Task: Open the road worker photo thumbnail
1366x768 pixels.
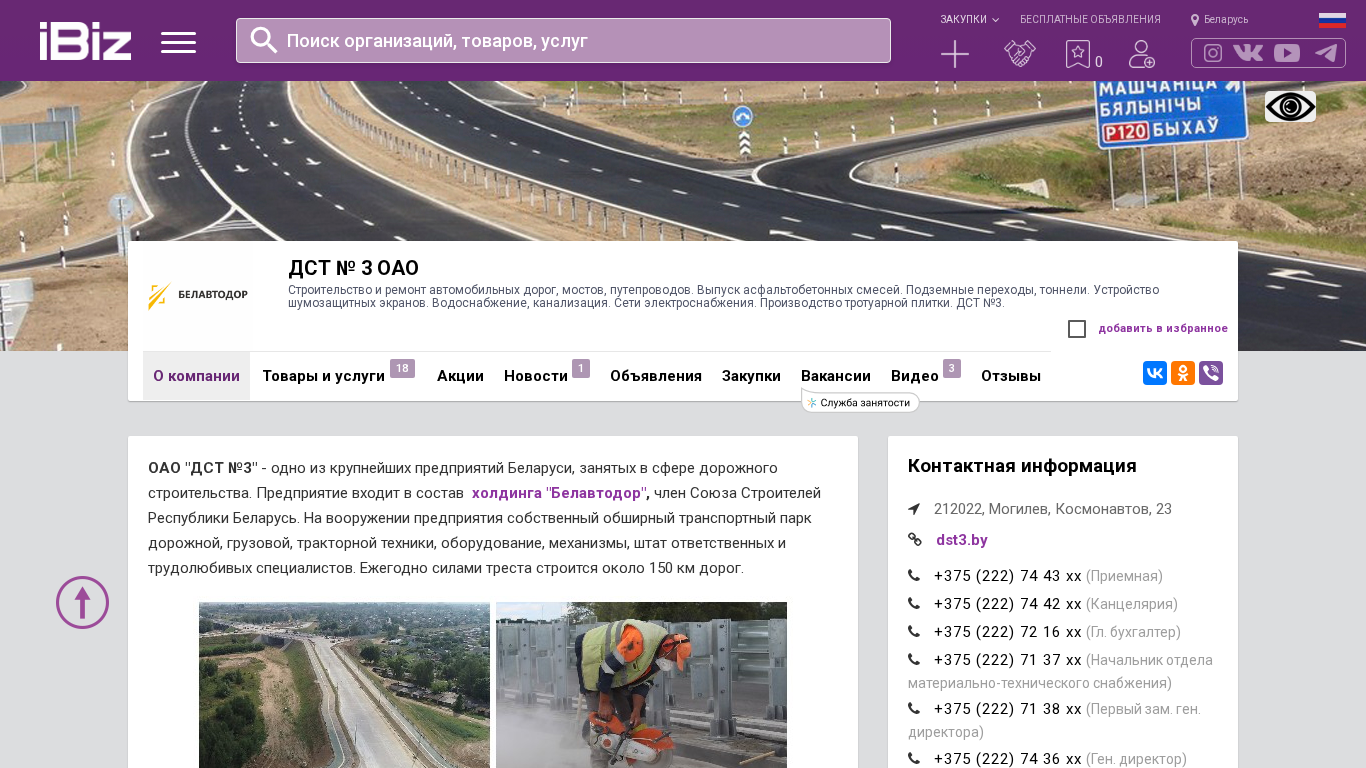Action: 641,685
